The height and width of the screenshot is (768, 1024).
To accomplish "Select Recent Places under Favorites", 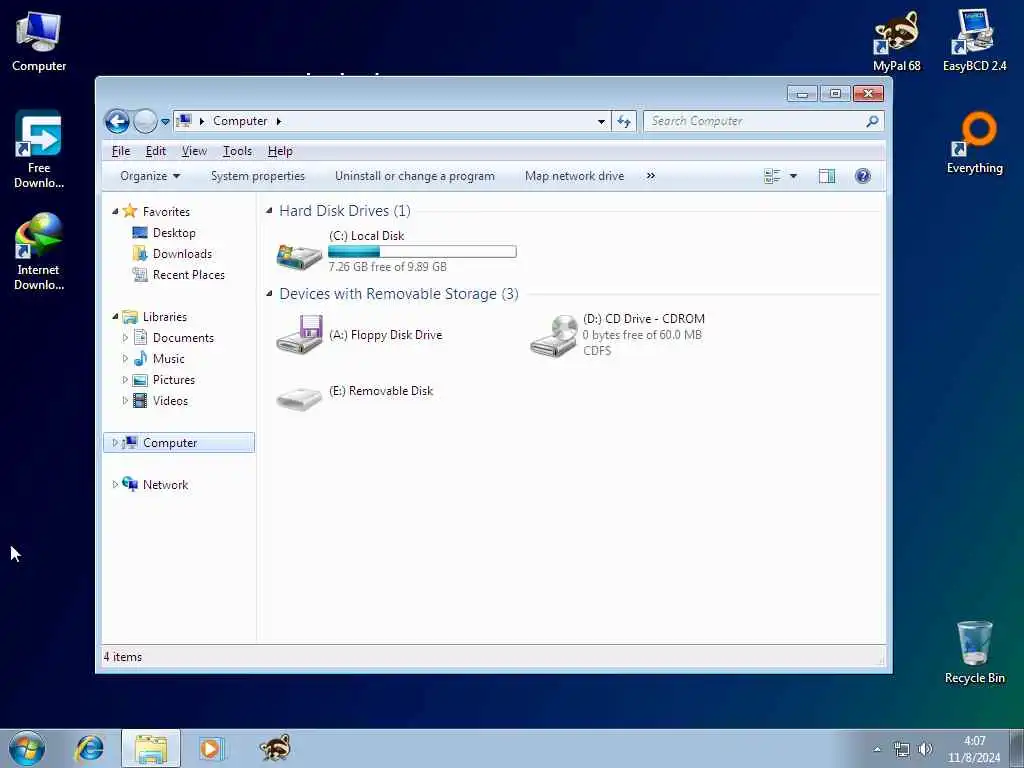I will 188,275.
